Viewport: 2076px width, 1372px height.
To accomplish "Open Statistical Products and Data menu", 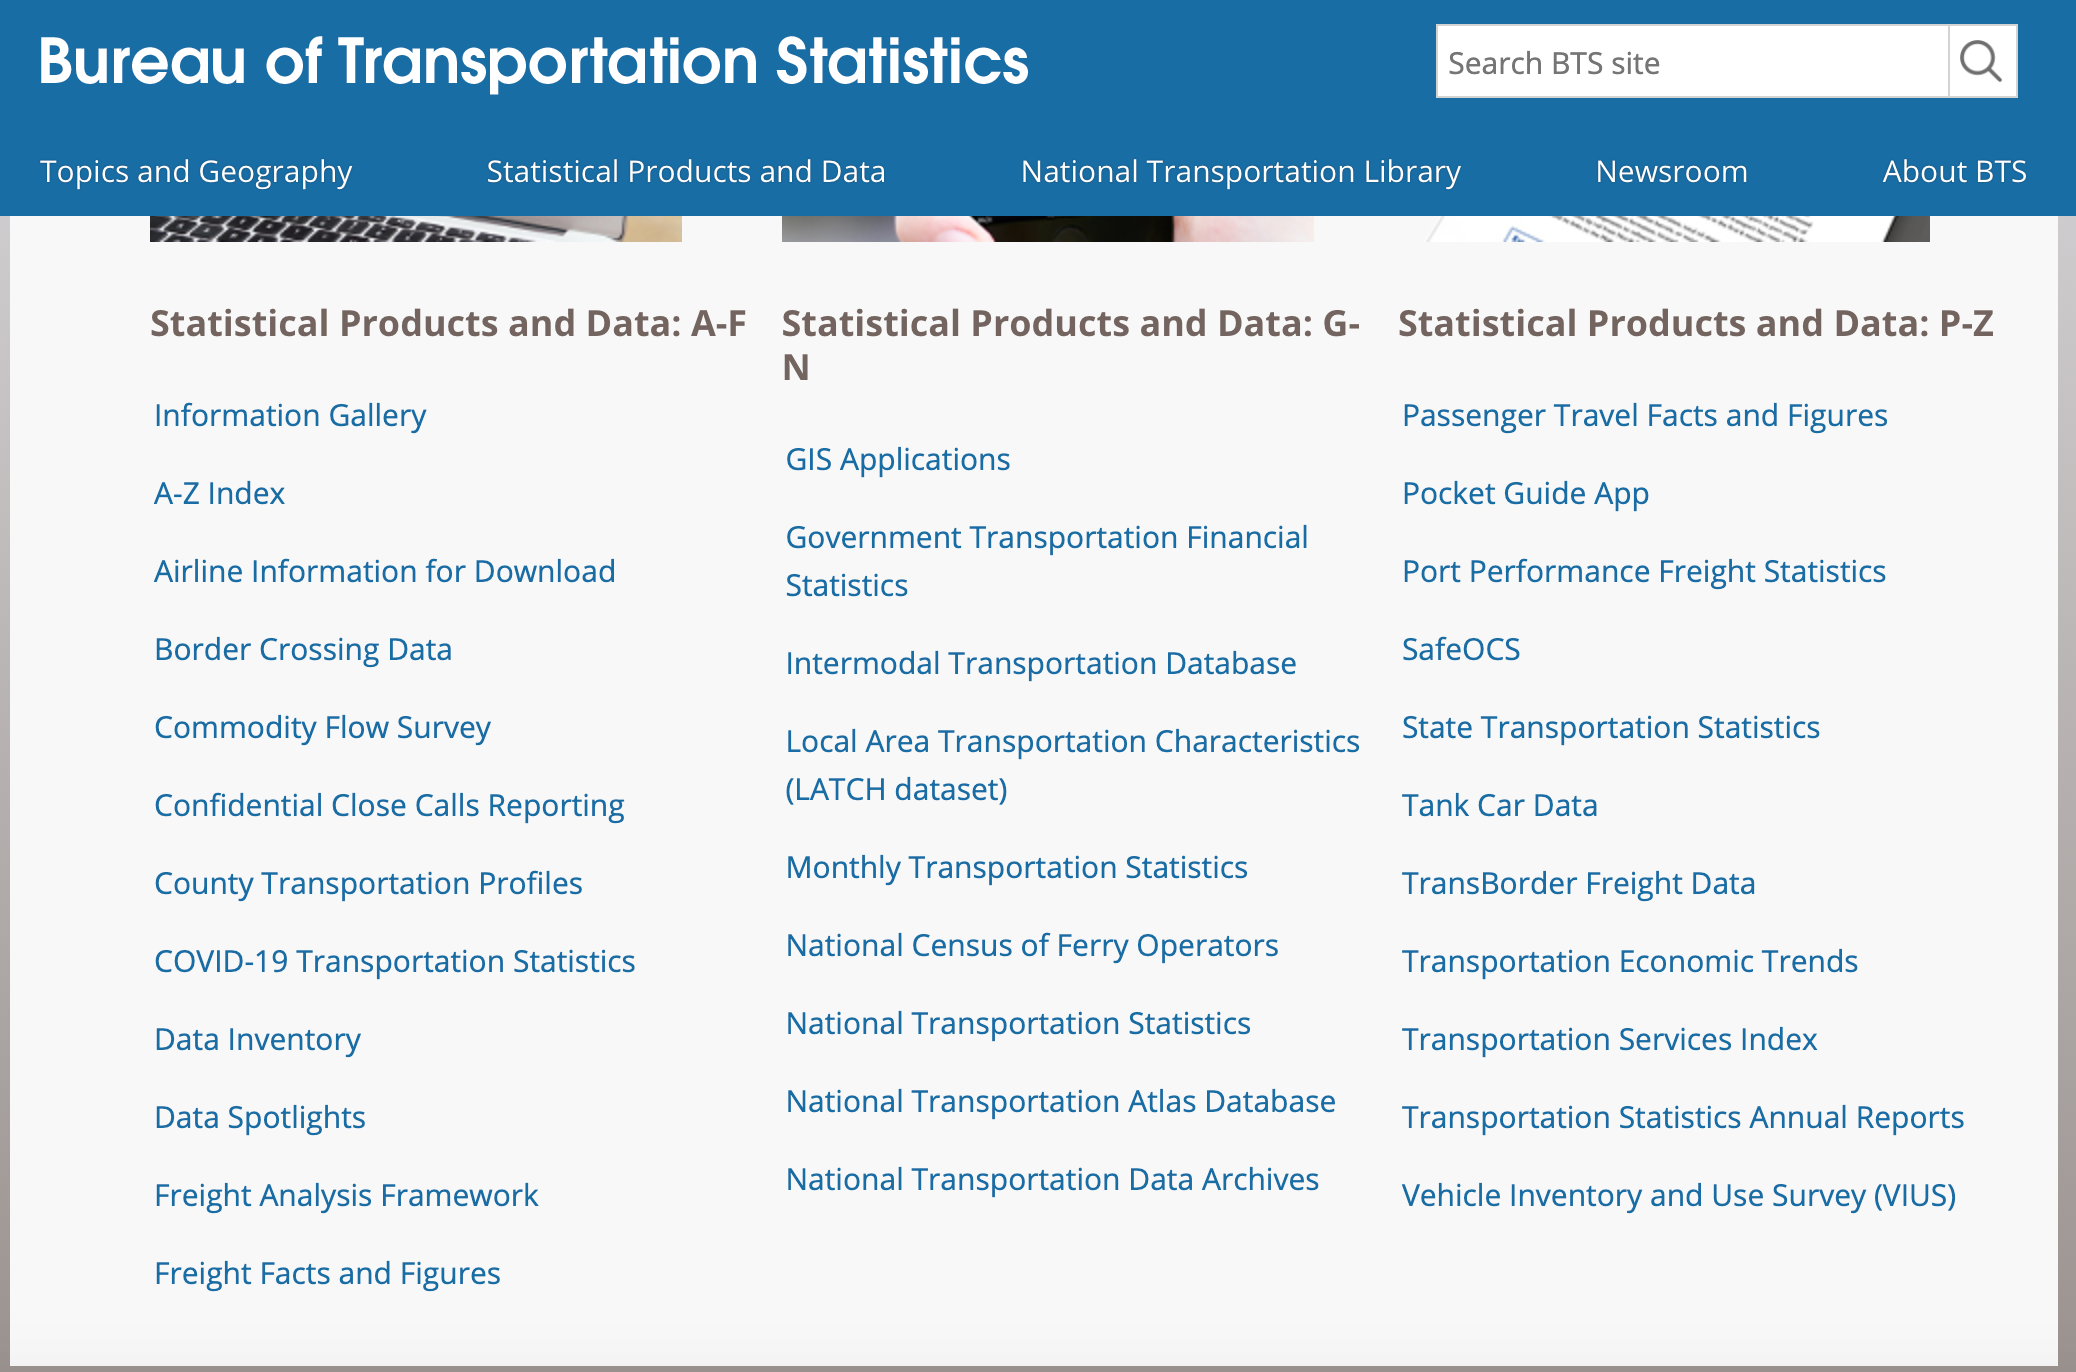I will tap(685, 171).
